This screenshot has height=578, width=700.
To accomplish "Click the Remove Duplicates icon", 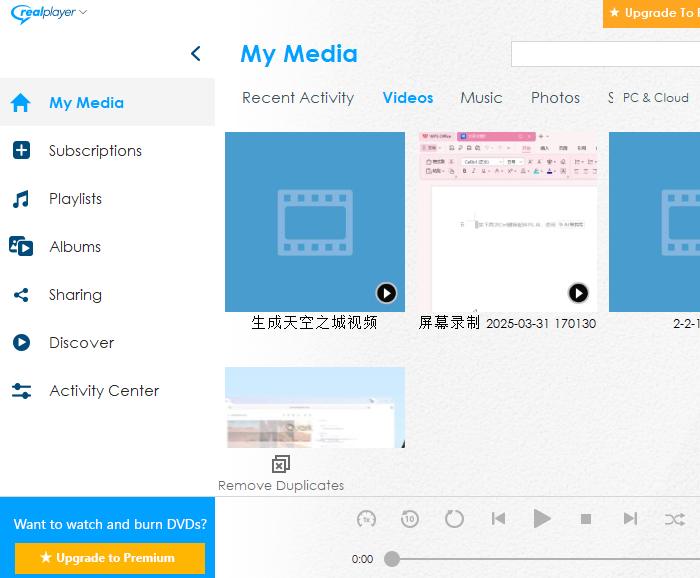I will pyautogui.click(x=281, y=464).
